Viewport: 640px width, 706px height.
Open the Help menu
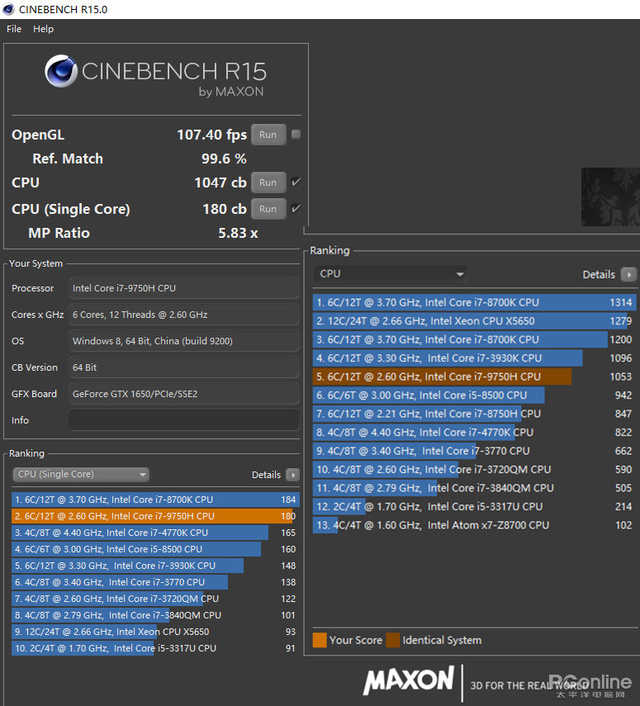(43, 29)
